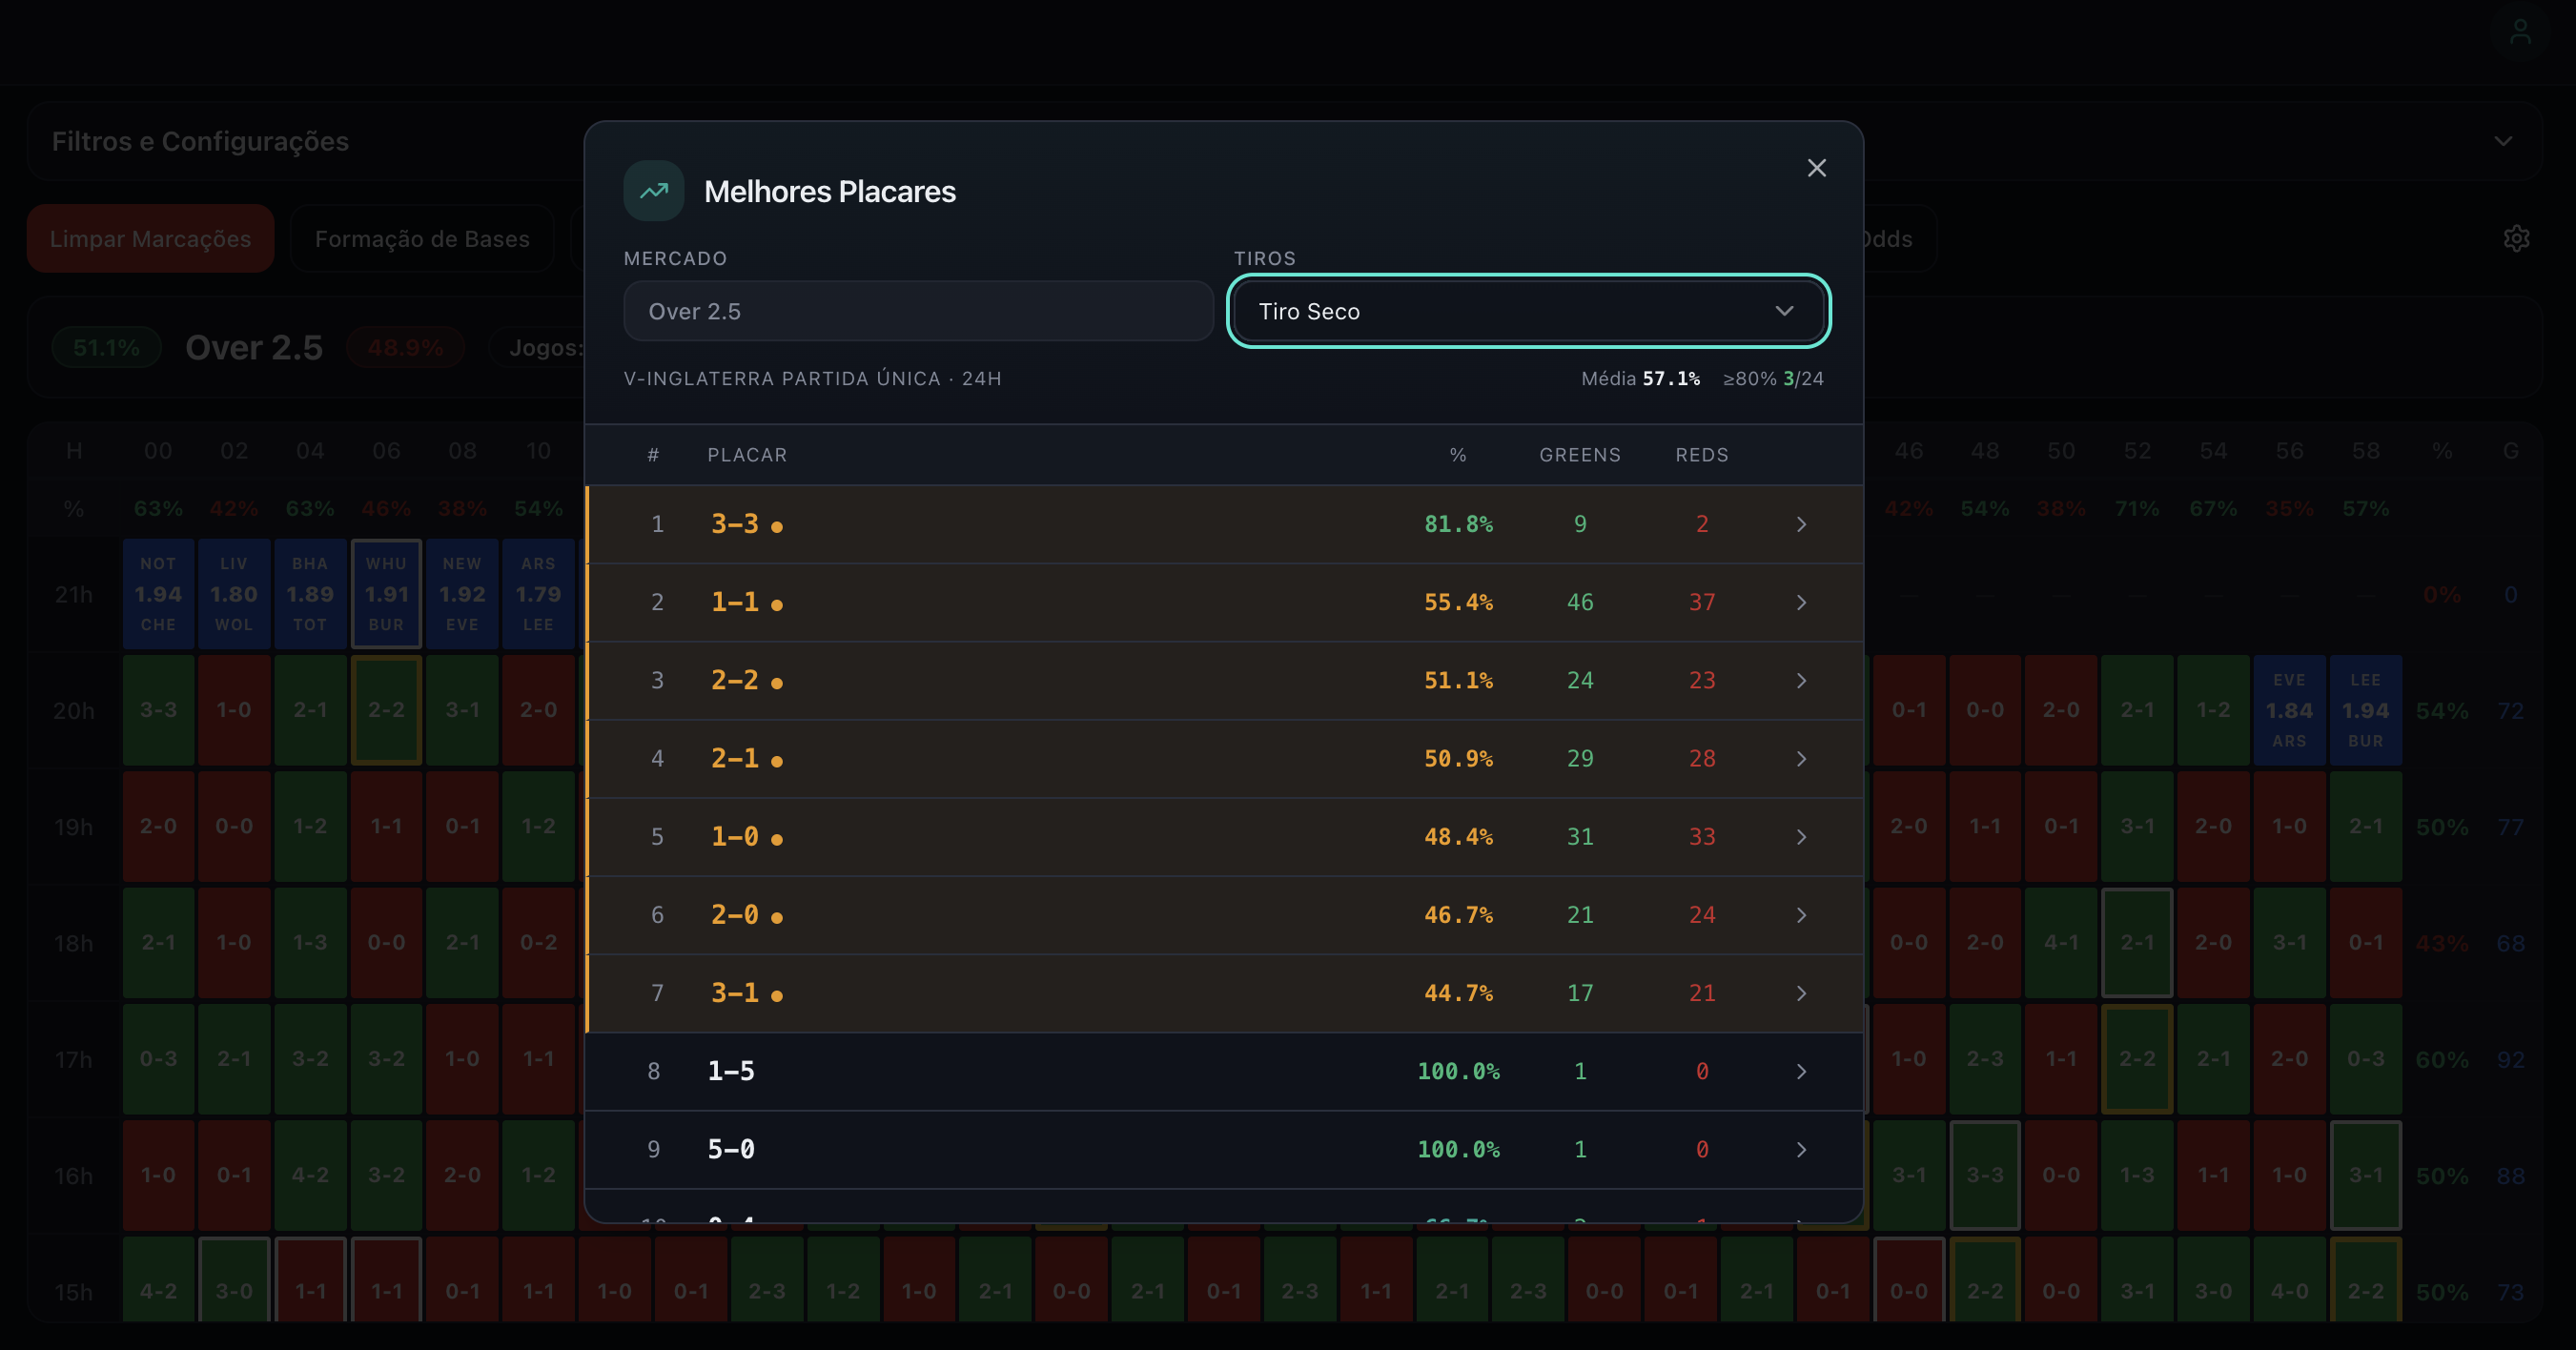Open details arrow for the 5-0 row
Viewport: 2576px width, 1350px height.
tap(1801, 1149)
